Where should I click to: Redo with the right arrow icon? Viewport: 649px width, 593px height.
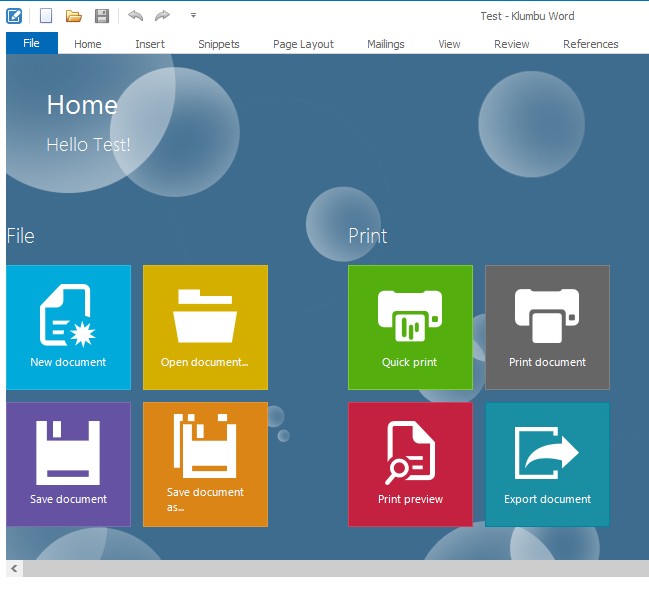[162, 16]
